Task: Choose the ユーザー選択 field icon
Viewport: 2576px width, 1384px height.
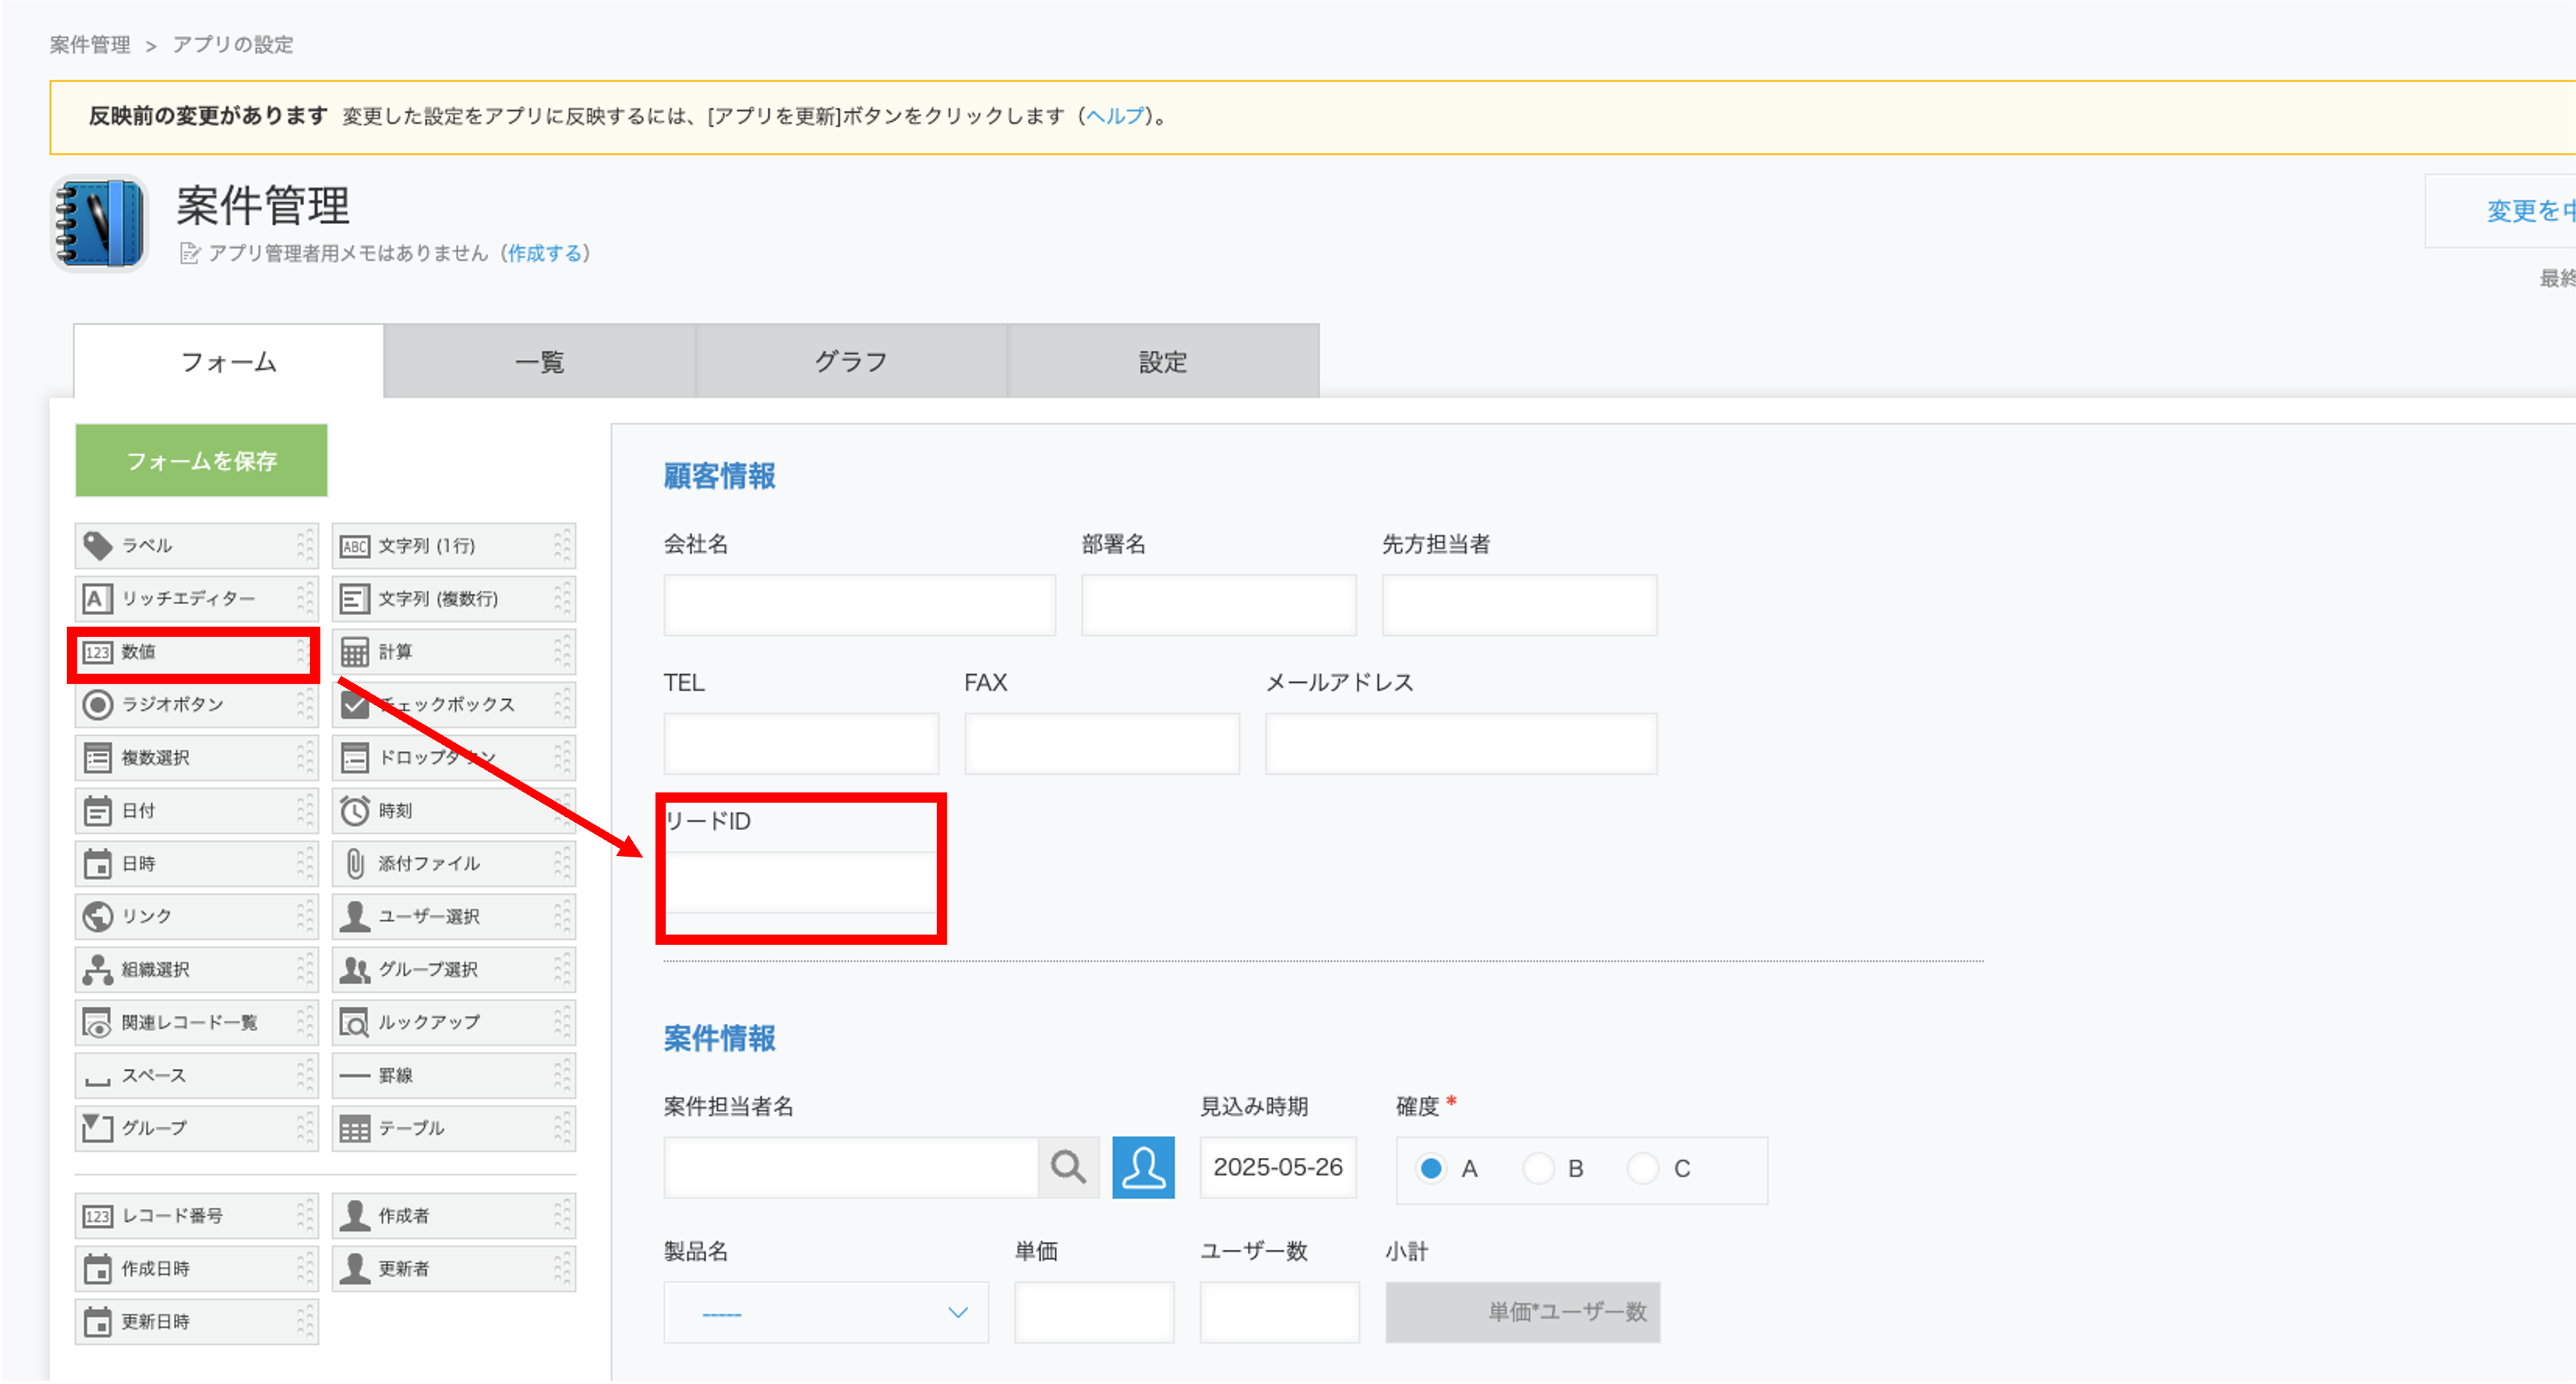Action: point(354,917)
